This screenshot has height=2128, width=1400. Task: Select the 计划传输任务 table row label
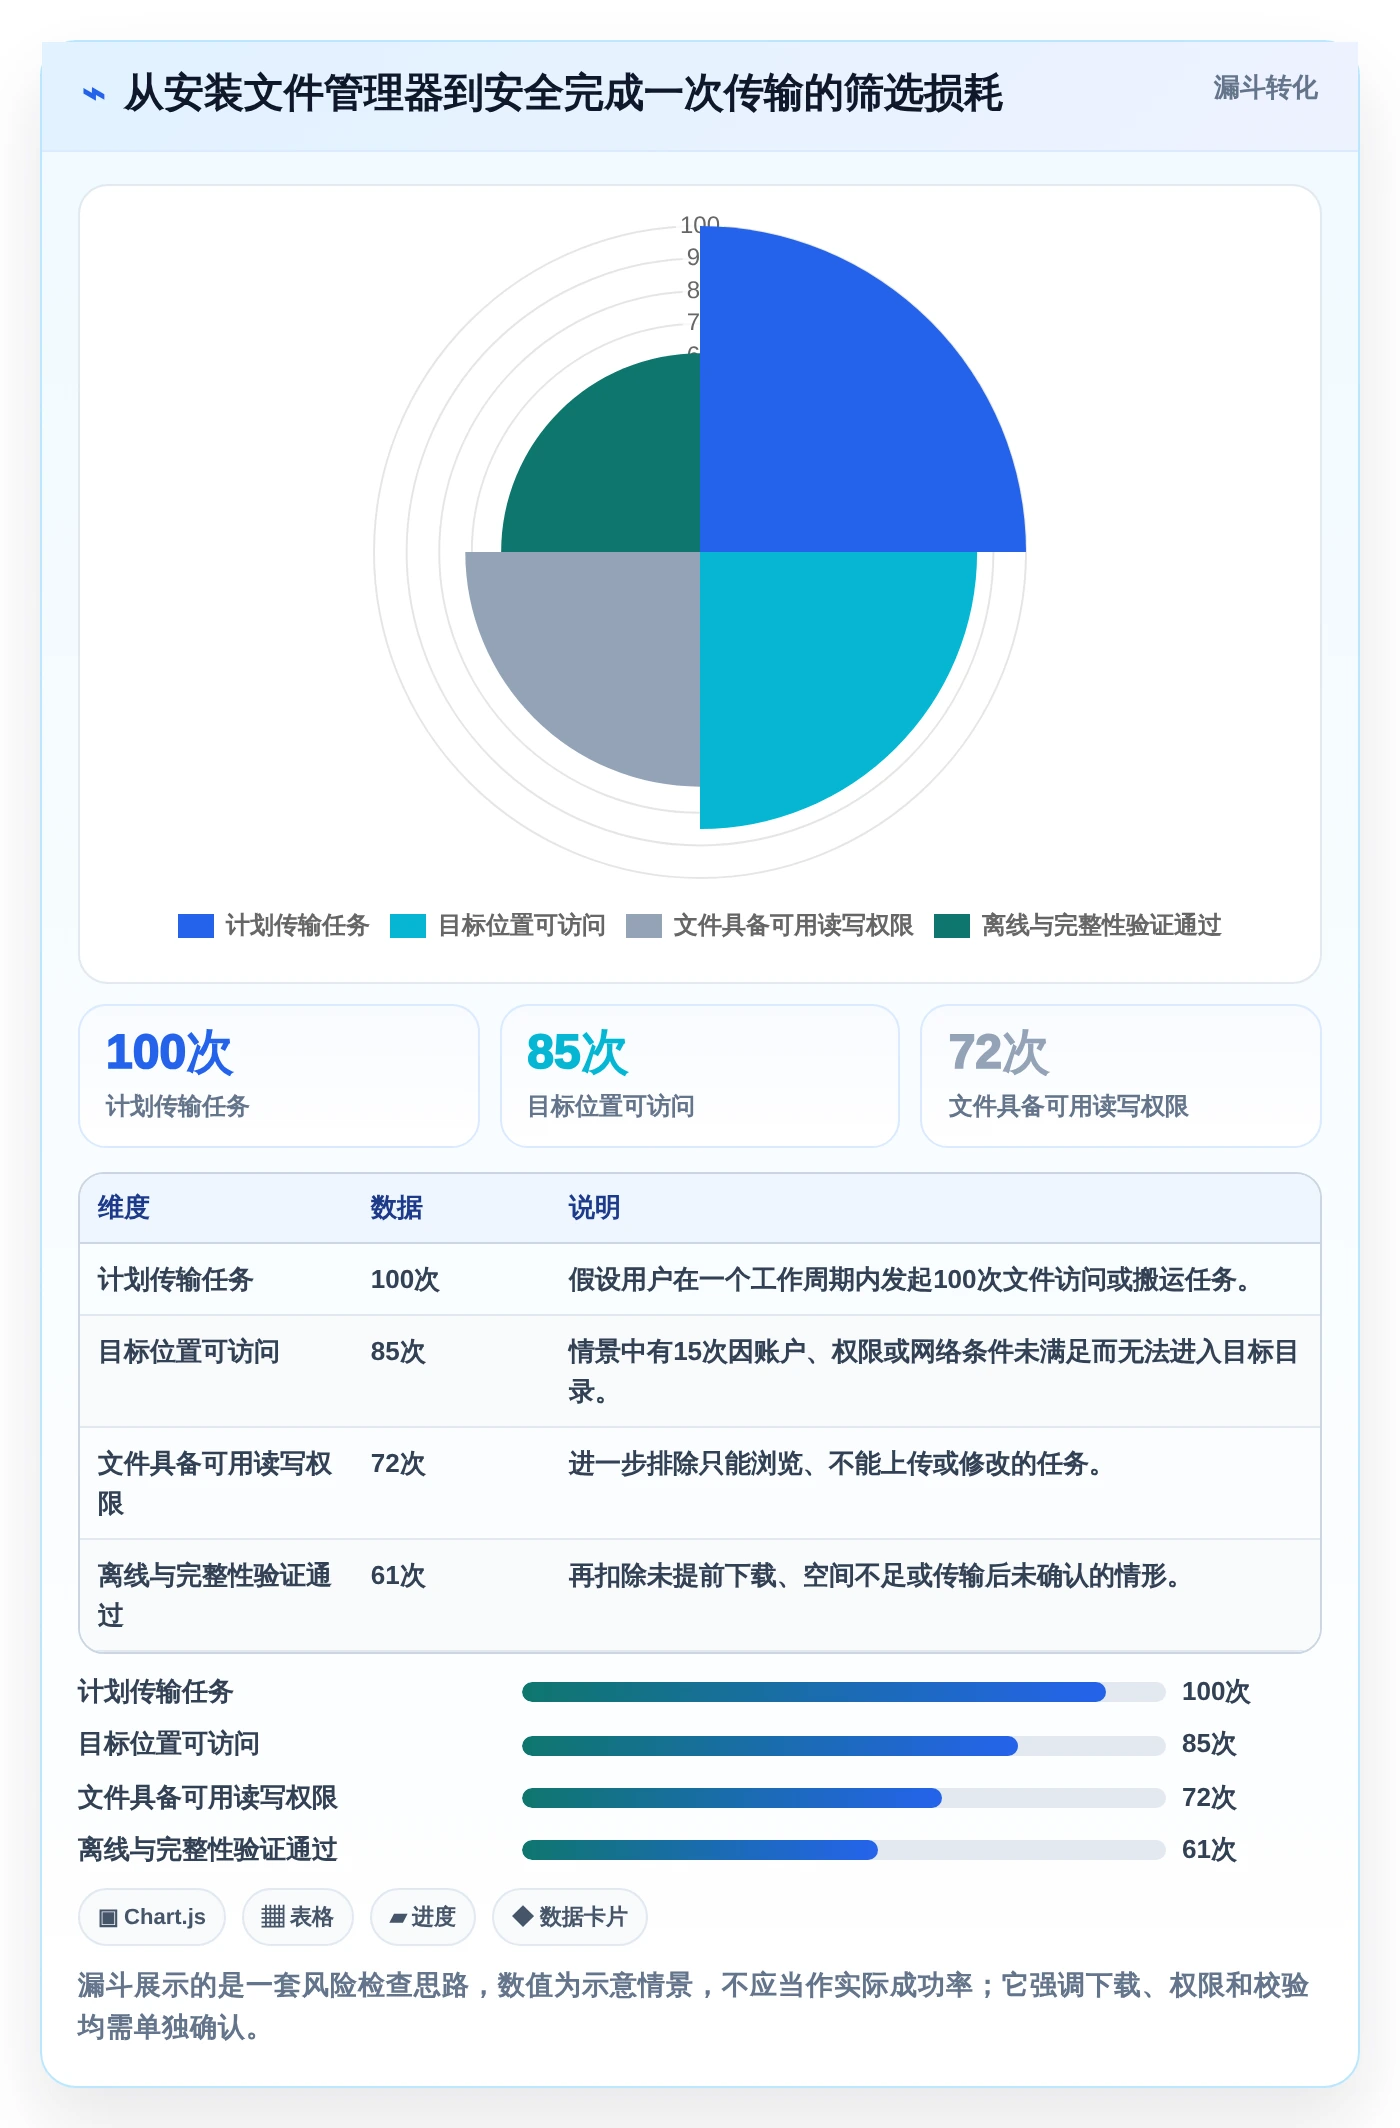point(176,1280)
